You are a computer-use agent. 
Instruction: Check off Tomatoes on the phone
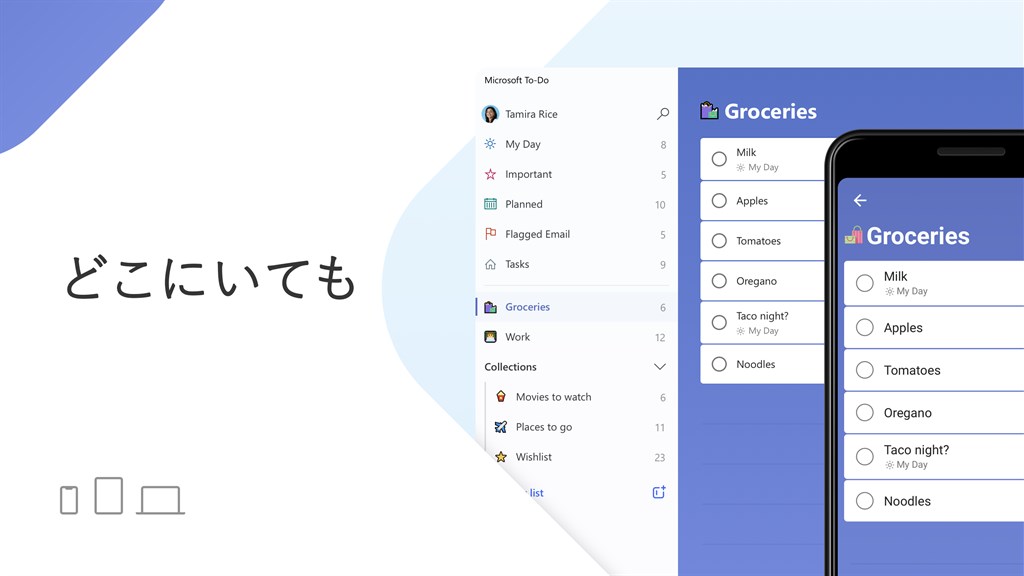click(865, 370)
